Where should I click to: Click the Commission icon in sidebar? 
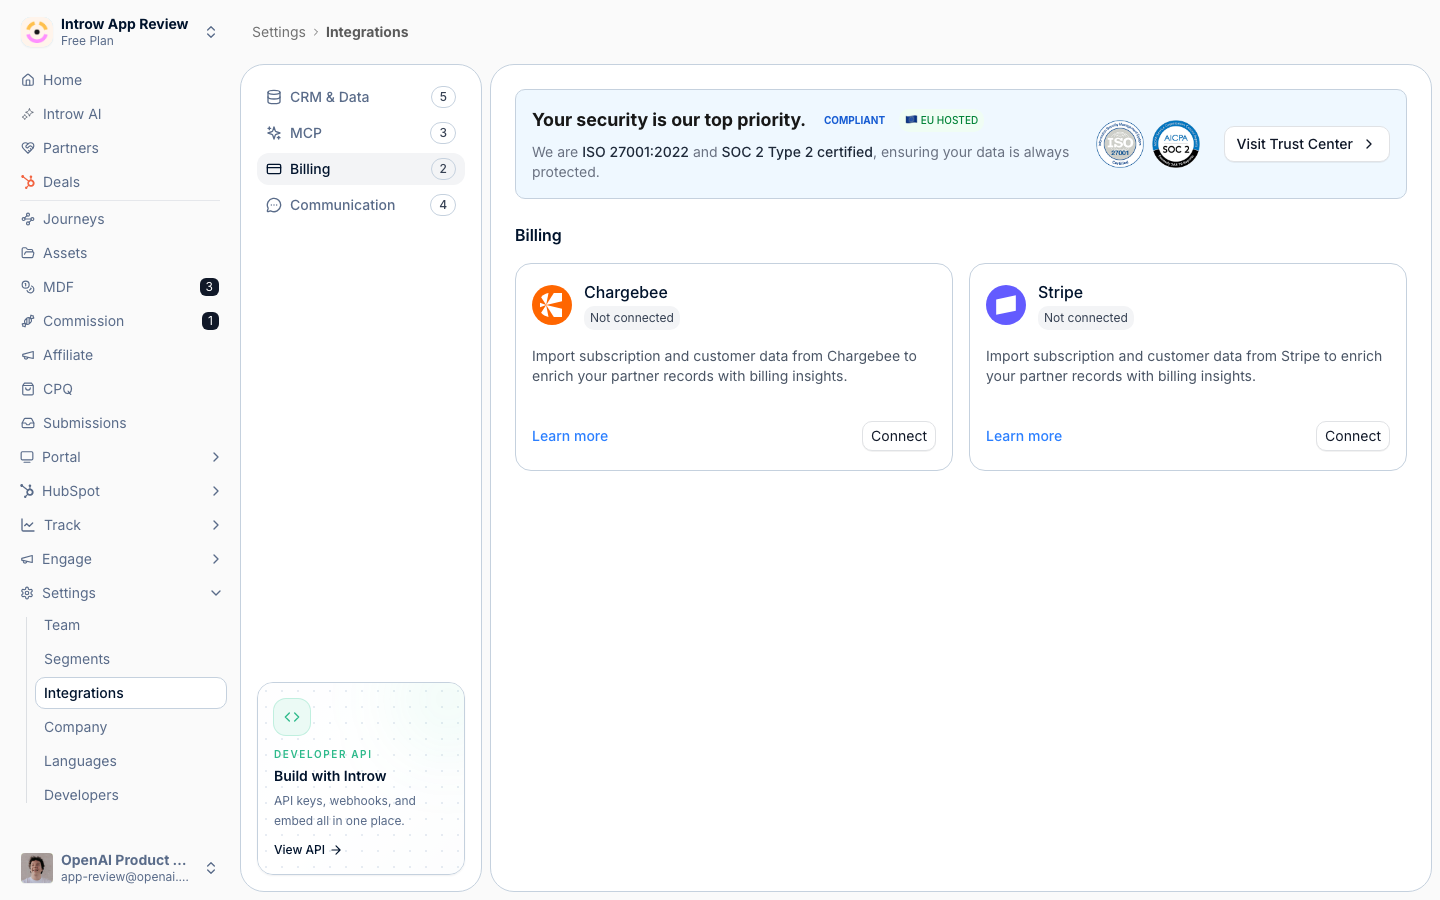[28, 321]
